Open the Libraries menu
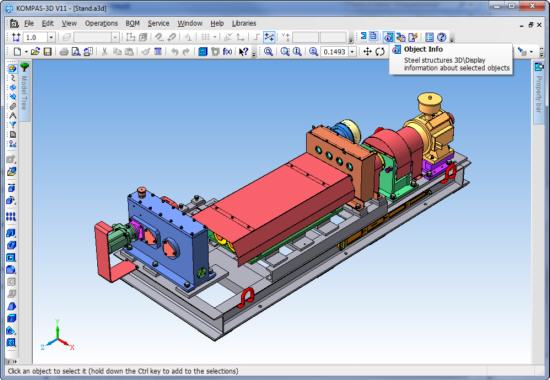Screen dimensions: 550x380 pos(244,24)
